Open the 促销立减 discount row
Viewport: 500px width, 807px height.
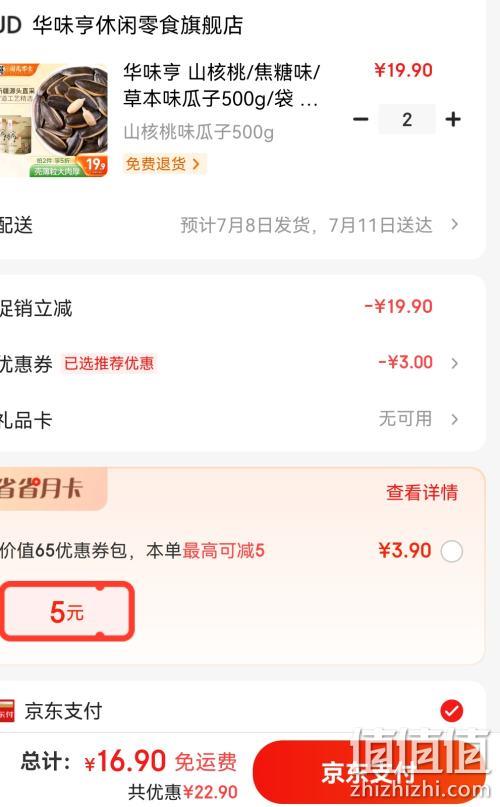pyautogui.click(x=241, y=308)
